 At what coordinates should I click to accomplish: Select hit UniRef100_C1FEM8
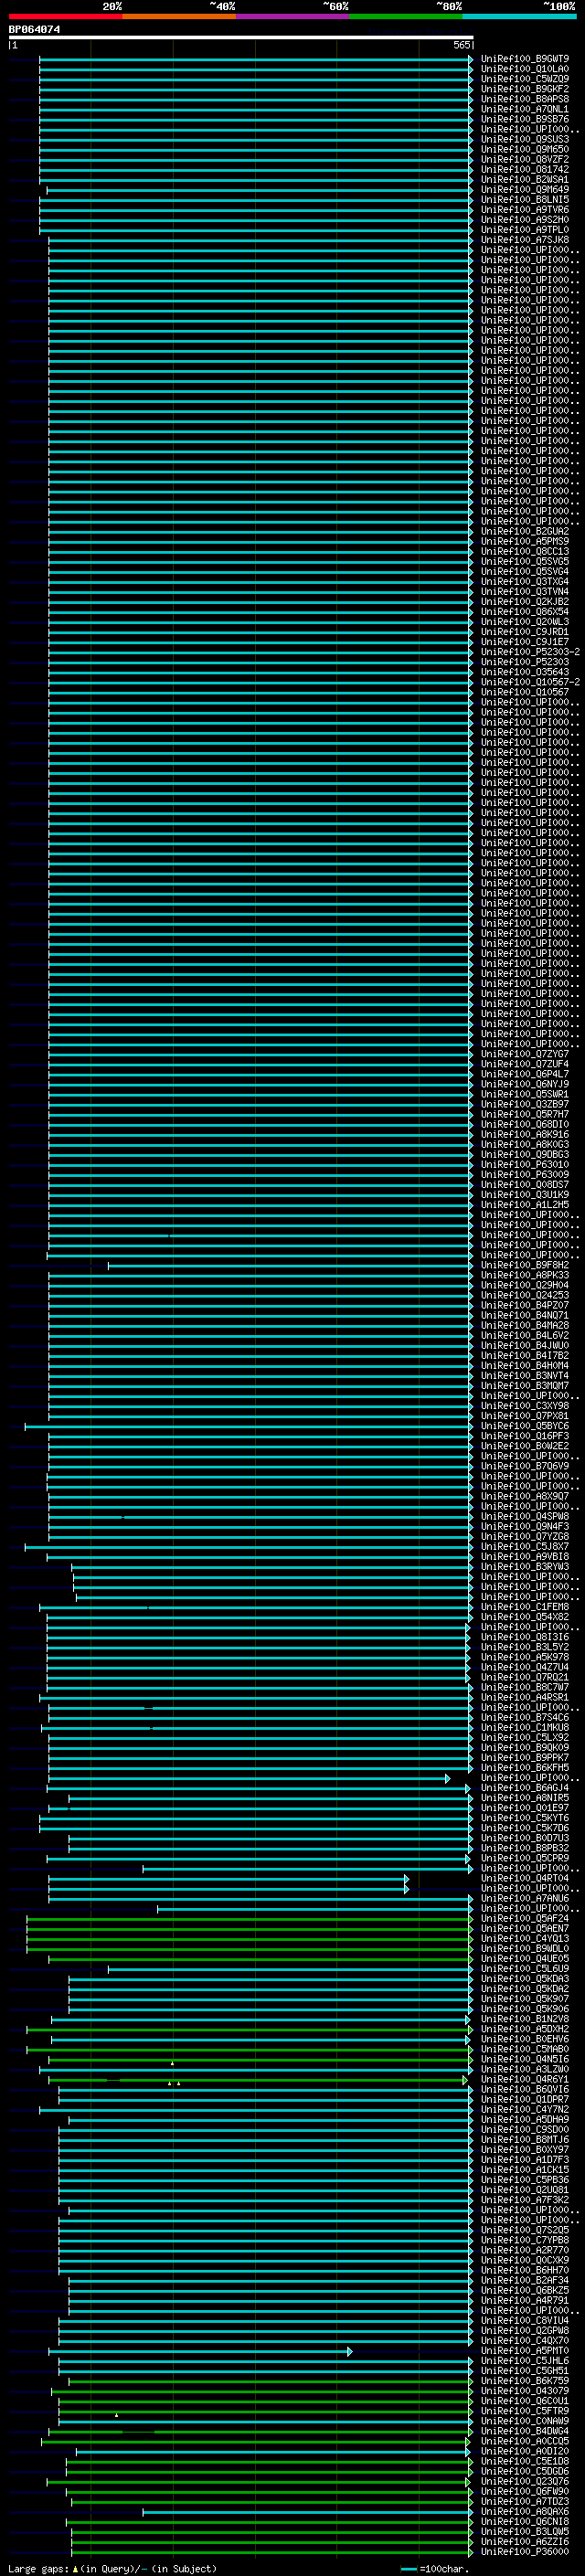(x=524, y=1608)
